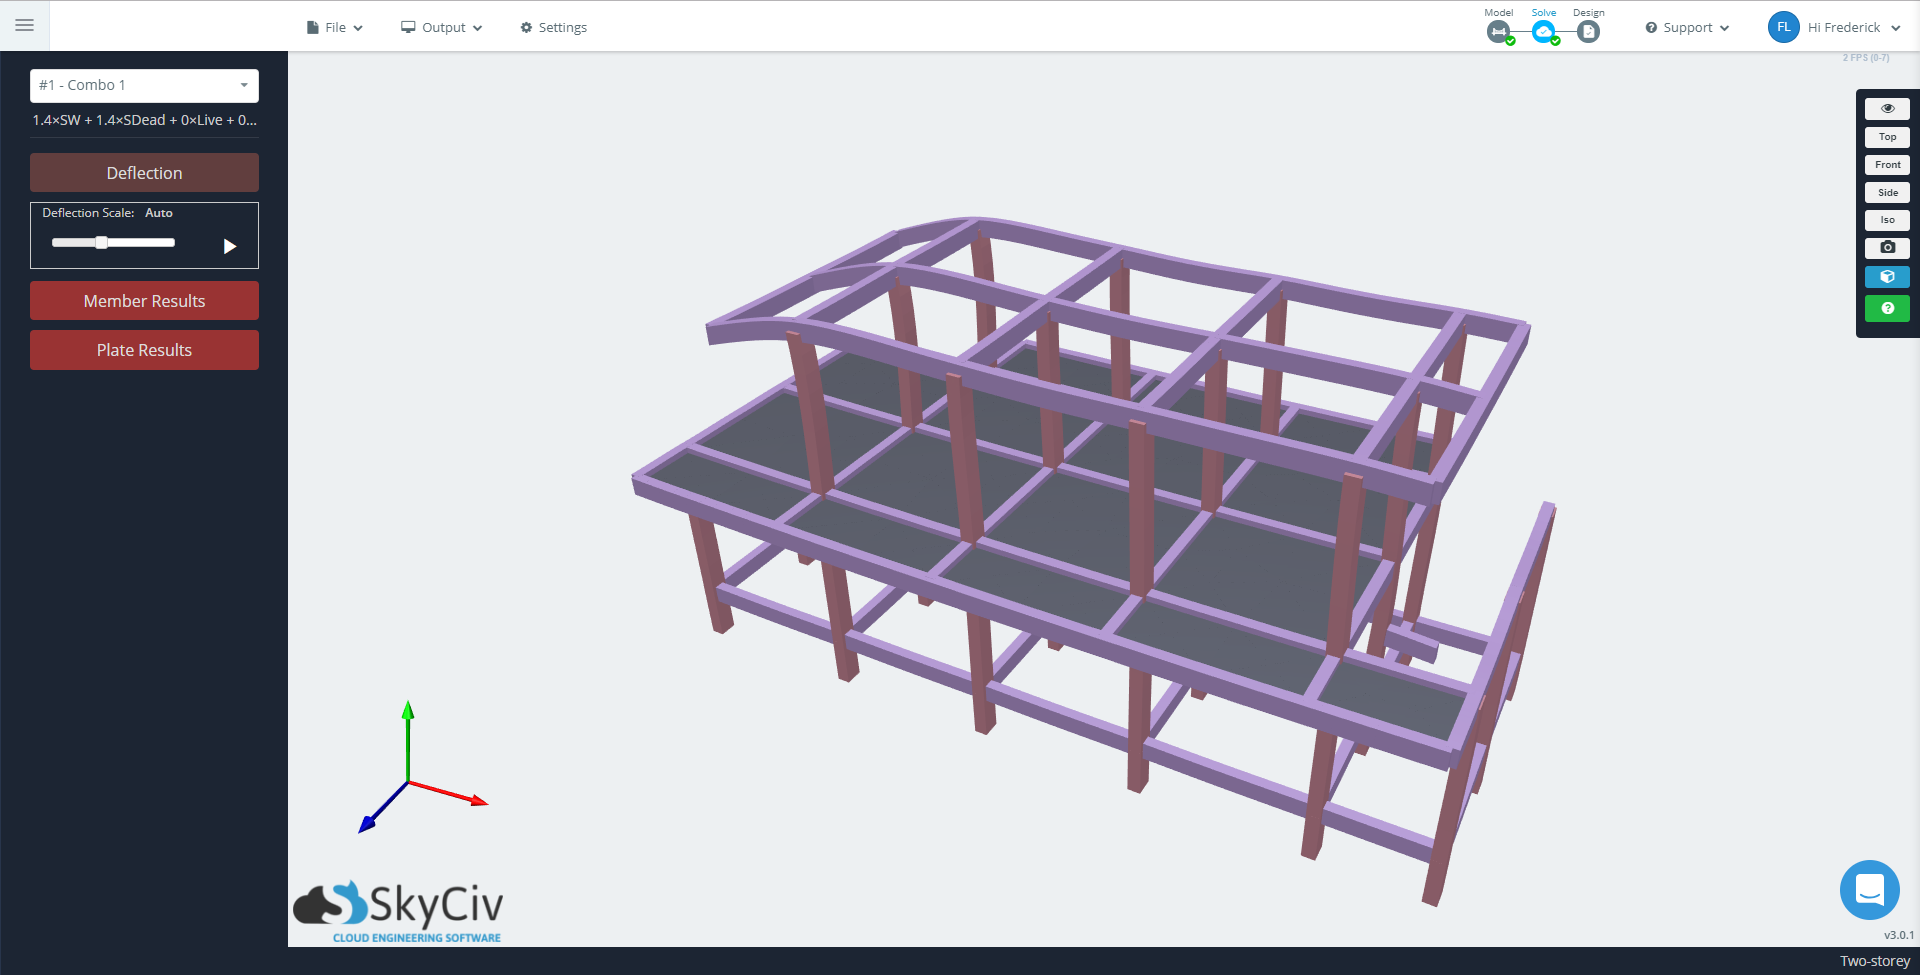The image size is (1920, 975).
Task: Click the Member Results button
Action: click(144, 301)
